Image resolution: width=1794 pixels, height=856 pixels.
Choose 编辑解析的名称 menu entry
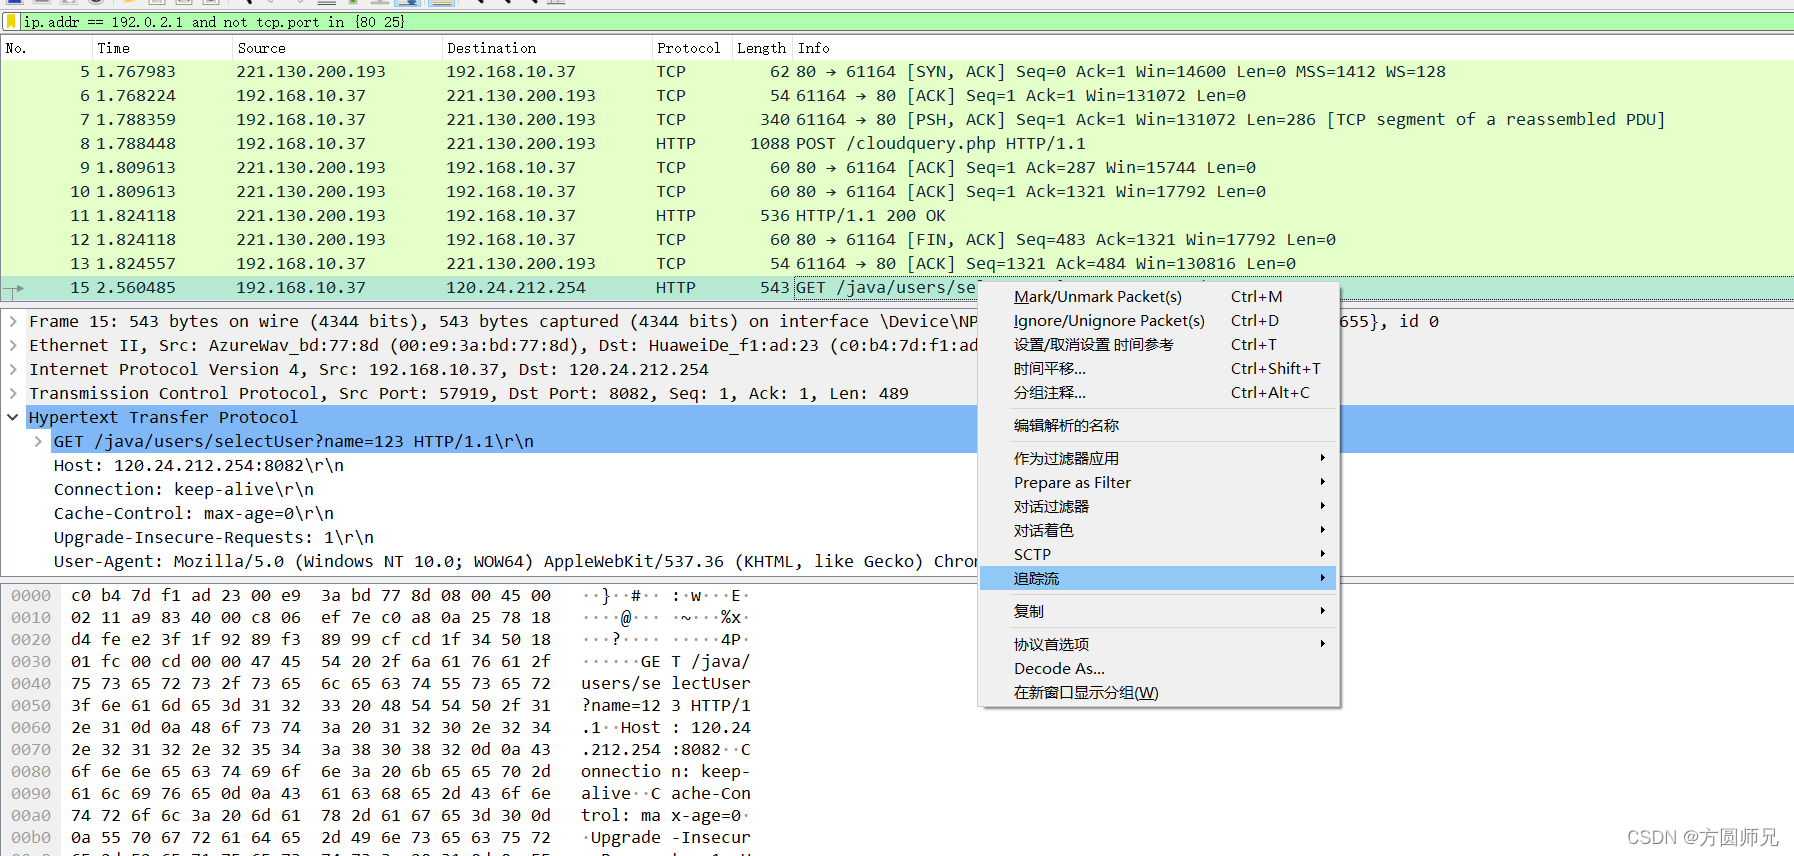pyautogui.click(x=1159, y=426)
